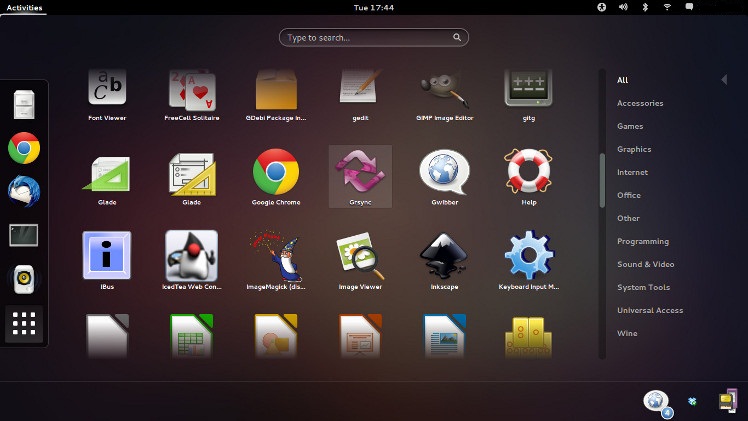Open the universal access top bar menu
This screenshot has height=421, width=748.
[602, 7]
